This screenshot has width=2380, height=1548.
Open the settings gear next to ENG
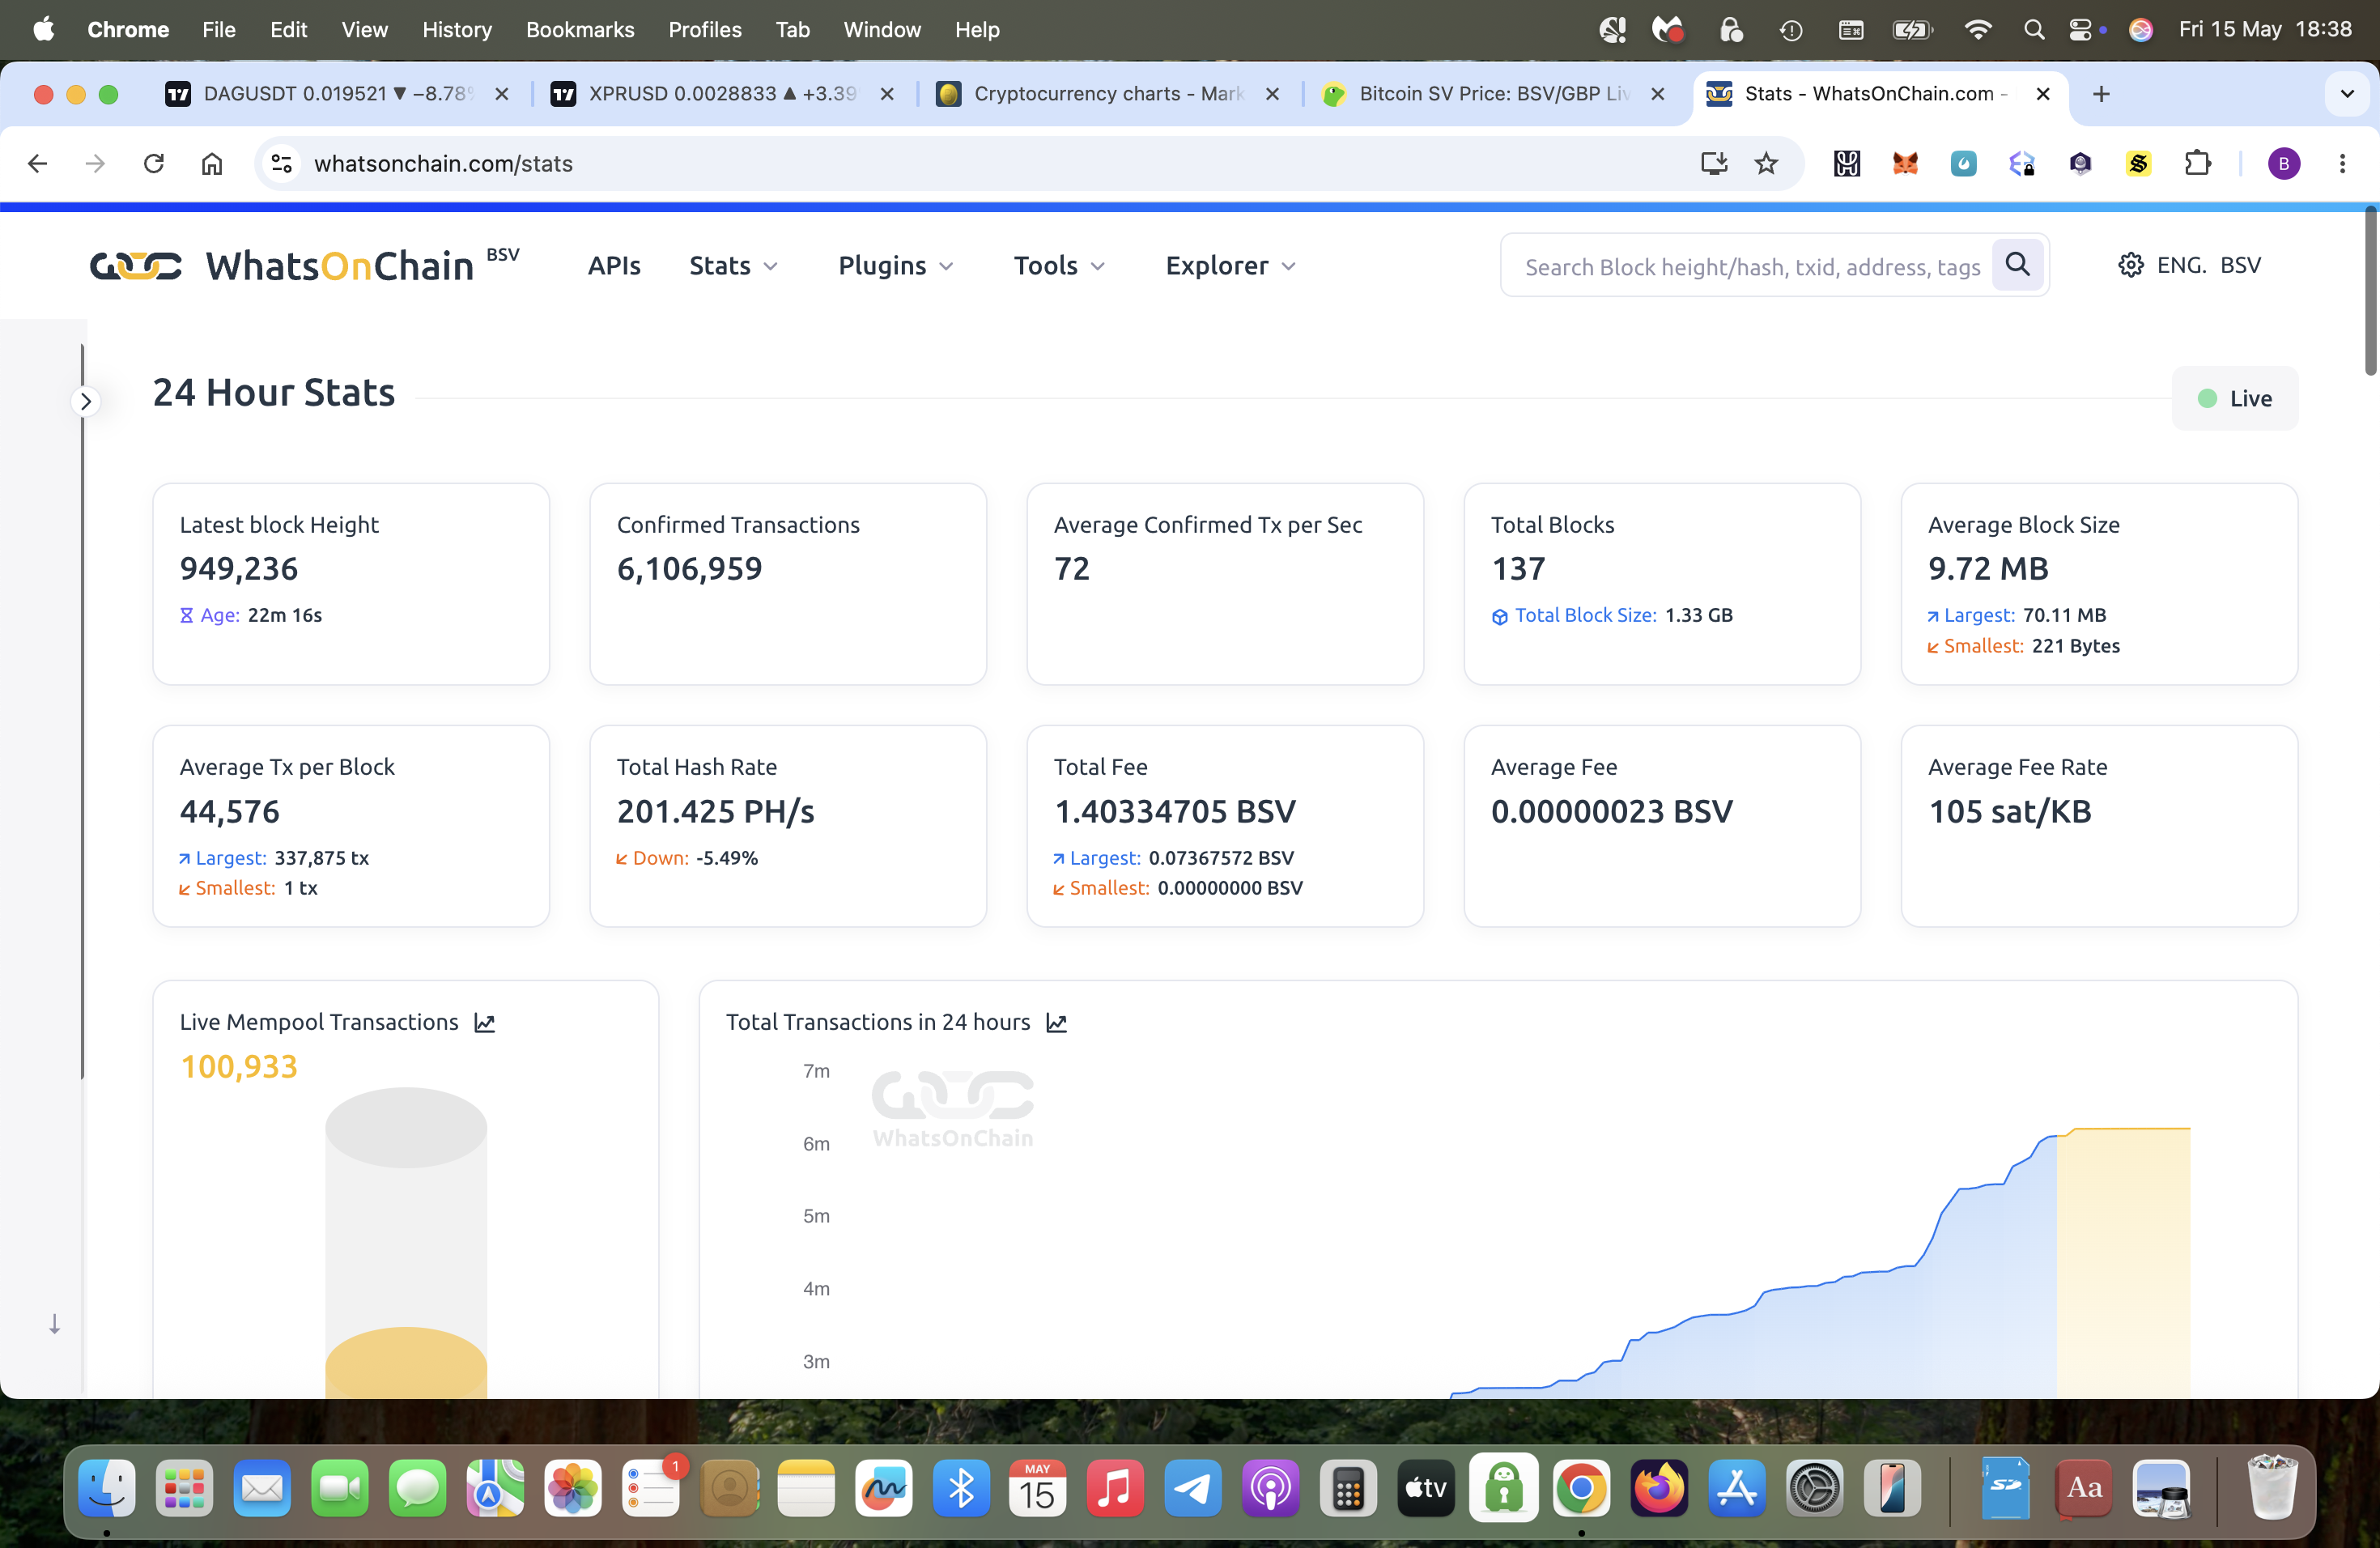pyautogui.click(x=2130, y=265)
